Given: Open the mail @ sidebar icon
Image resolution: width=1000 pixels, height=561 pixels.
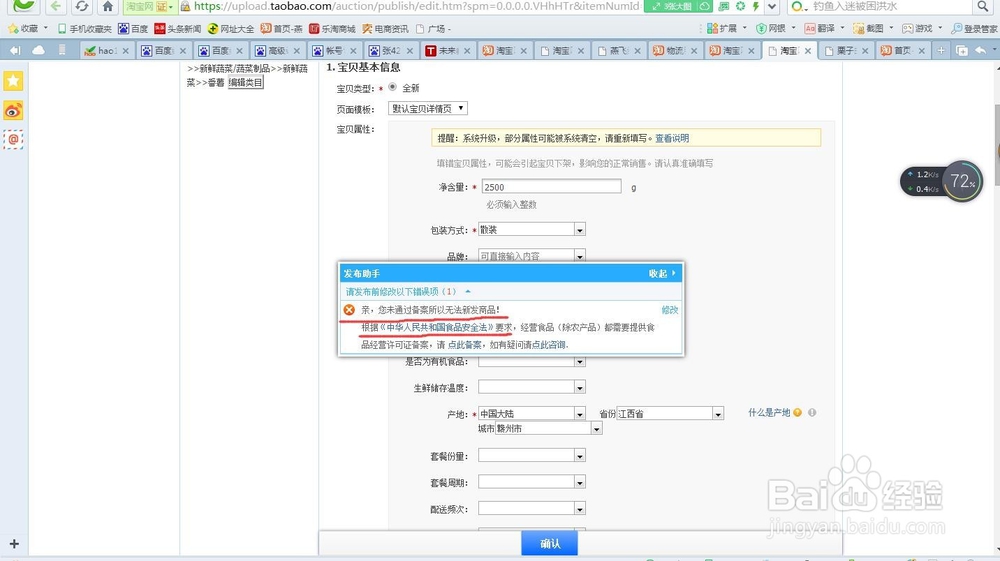Looking at the screenshot, I should coord(13,139).
